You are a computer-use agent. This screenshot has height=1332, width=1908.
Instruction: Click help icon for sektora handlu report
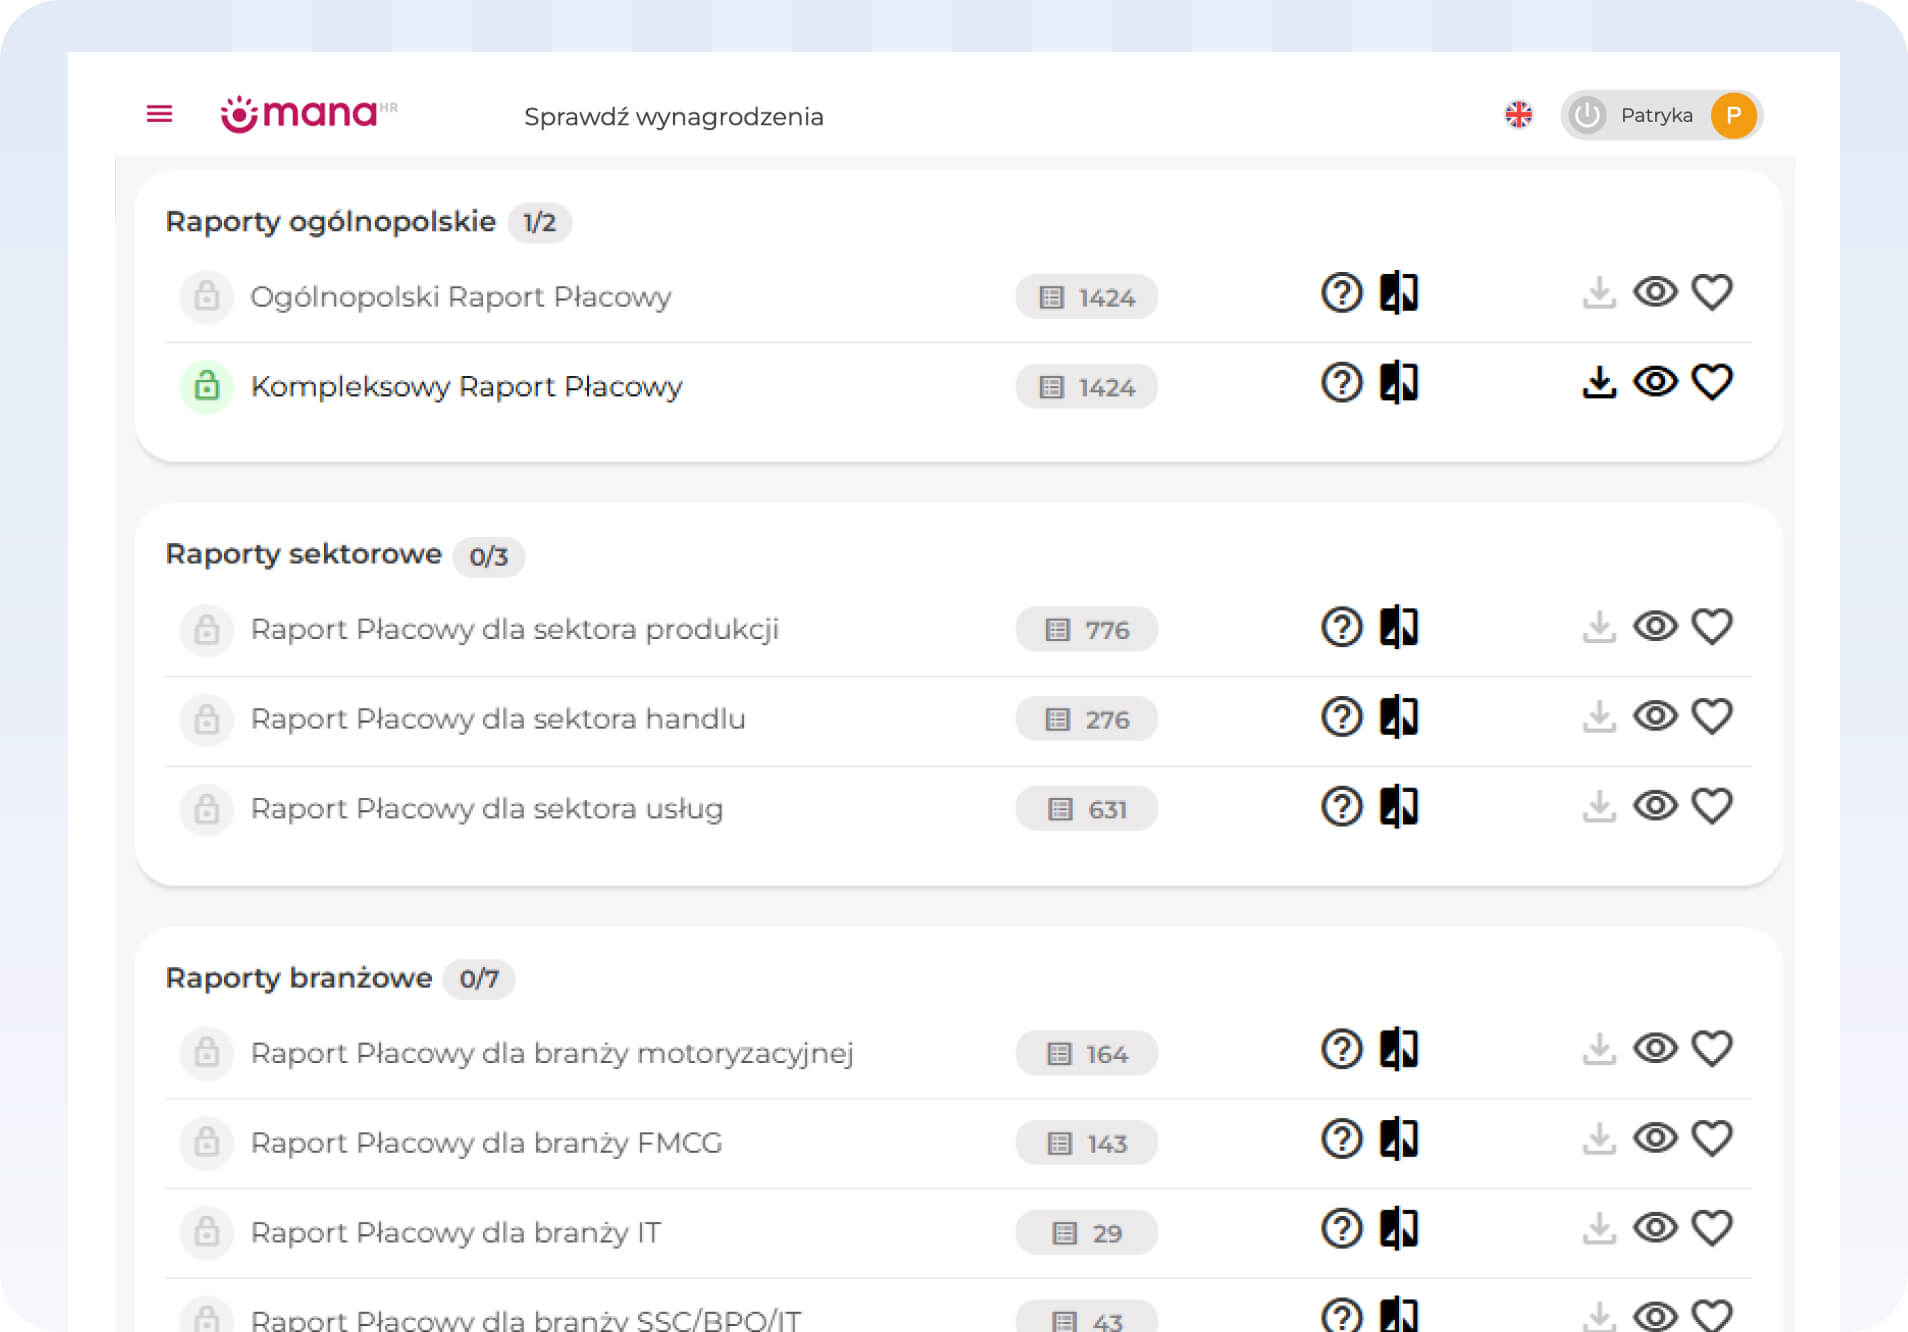click(x=1341, y=717)
